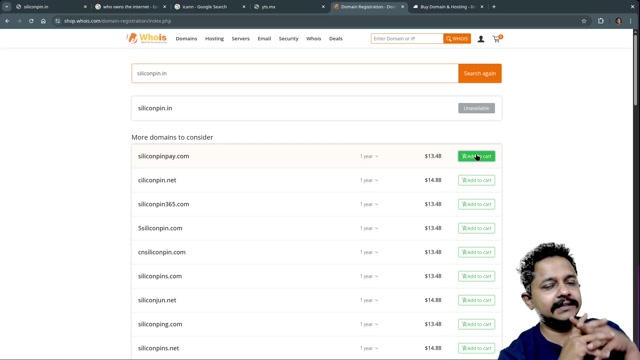
Task: Click the browser forward arrow
Action: point(19,21)
